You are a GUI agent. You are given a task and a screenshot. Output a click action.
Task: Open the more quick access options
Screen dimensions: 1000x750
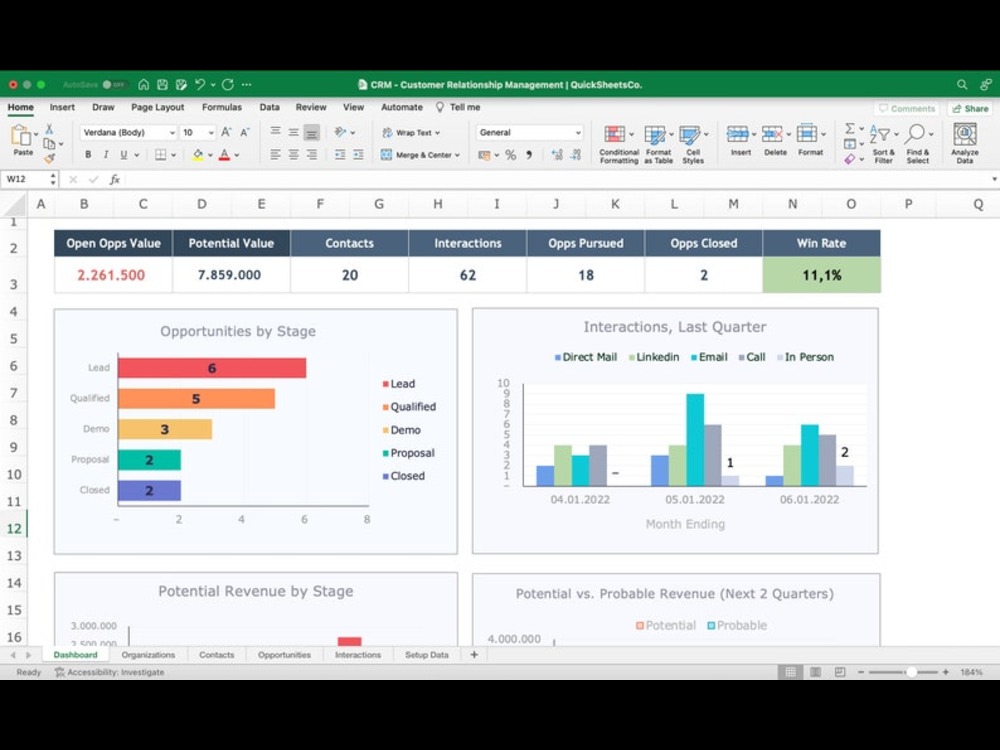click(247, 84)
